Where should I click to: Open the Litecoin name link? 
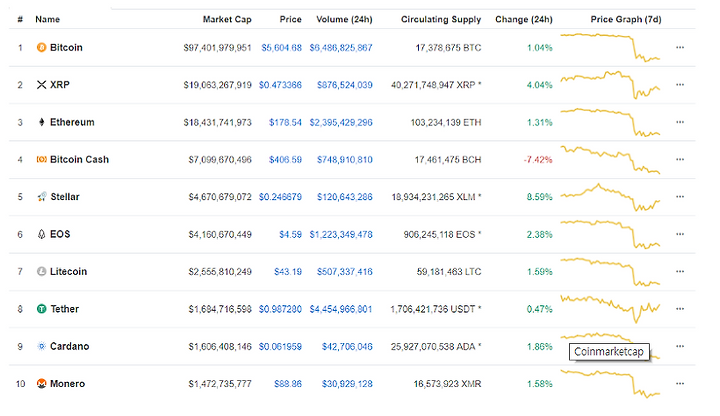pyautogui.click(x=68, y=271)
